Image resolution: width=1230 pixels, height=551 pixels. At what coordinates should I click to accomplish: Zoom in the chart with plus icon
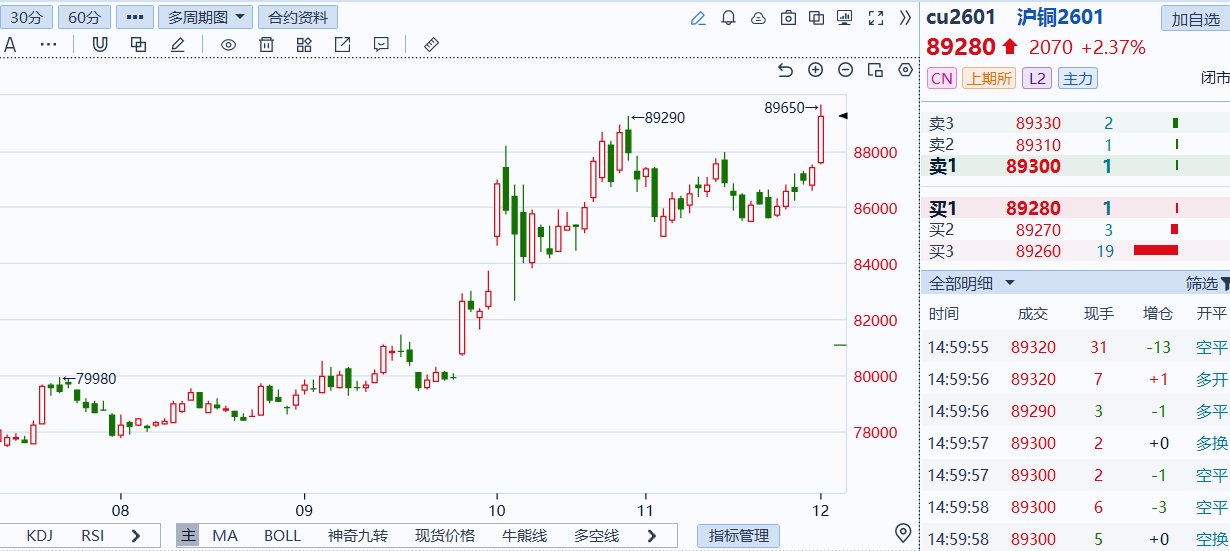pos(815,70)
